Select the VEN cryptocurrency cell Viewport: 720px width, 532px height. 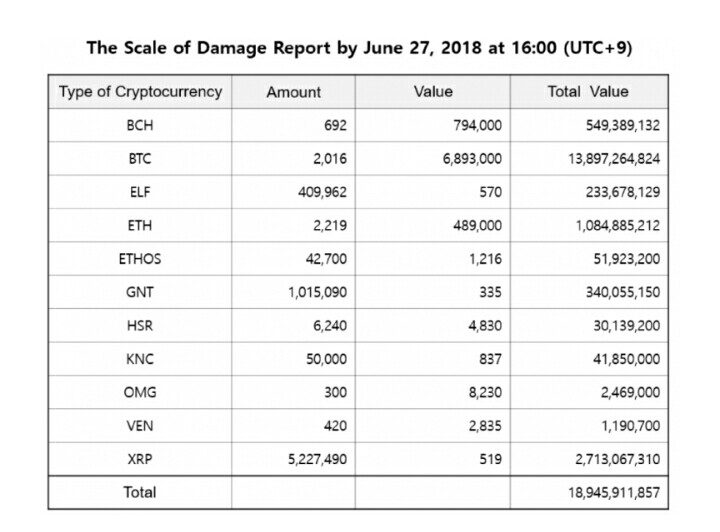tap(139, 425)
